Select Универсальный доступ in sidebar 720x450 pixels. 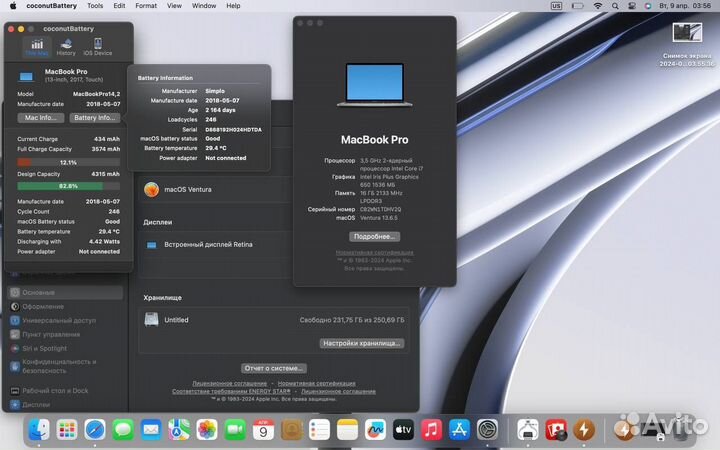(x=66, y=321)
